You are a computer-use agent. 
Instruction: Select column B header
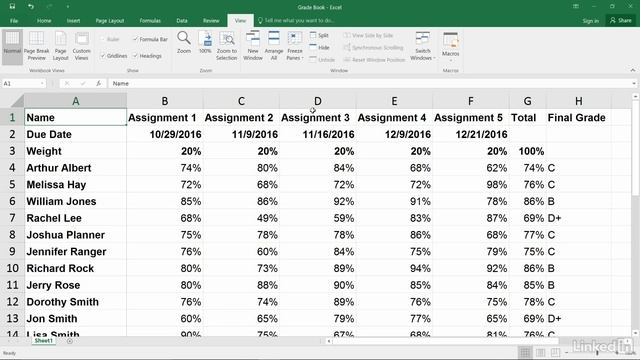tap(164, 101)
